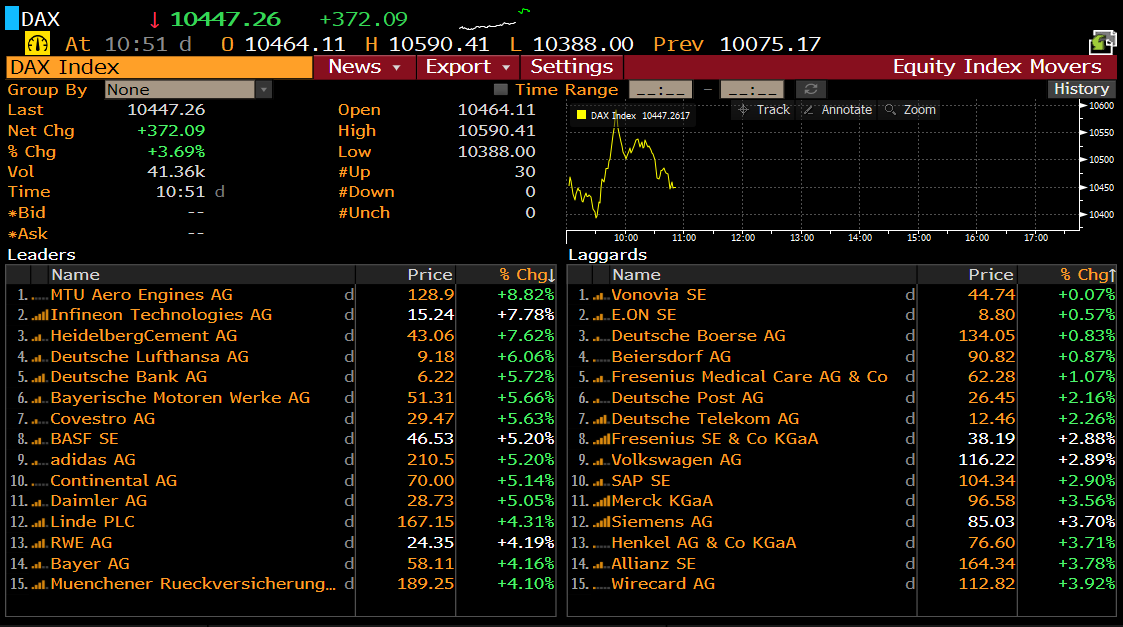Viewport: 1123px width, 627px height.
Task: Open Bayer AG in Leaders list
Action: (90, 564)
